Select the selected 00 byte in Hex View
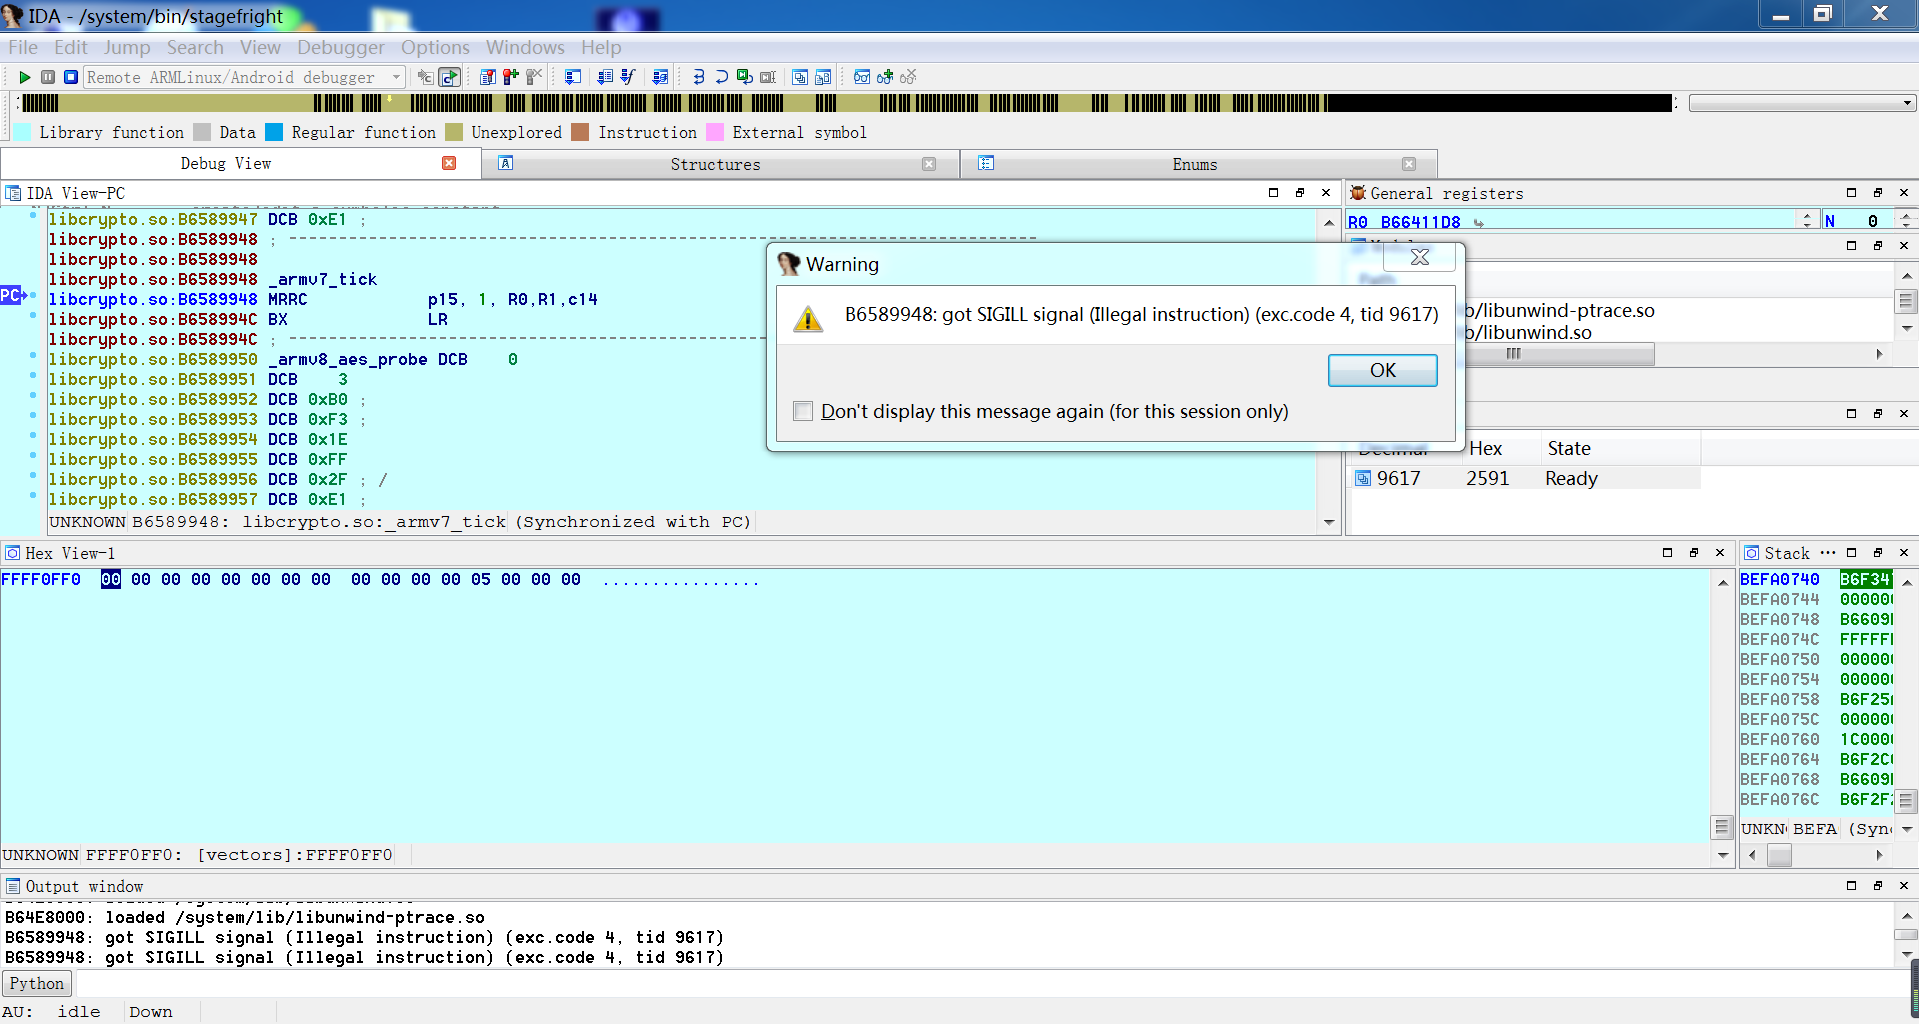1919x1024 pixels. (111, 579)
